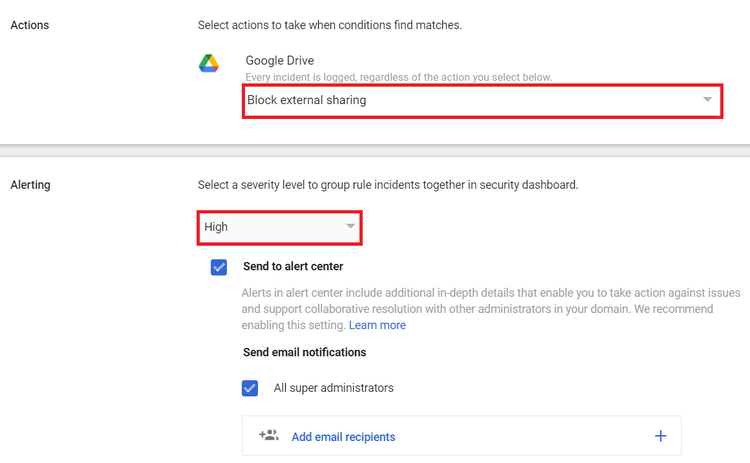Click the Send email notifications heading

pos(305,353)
